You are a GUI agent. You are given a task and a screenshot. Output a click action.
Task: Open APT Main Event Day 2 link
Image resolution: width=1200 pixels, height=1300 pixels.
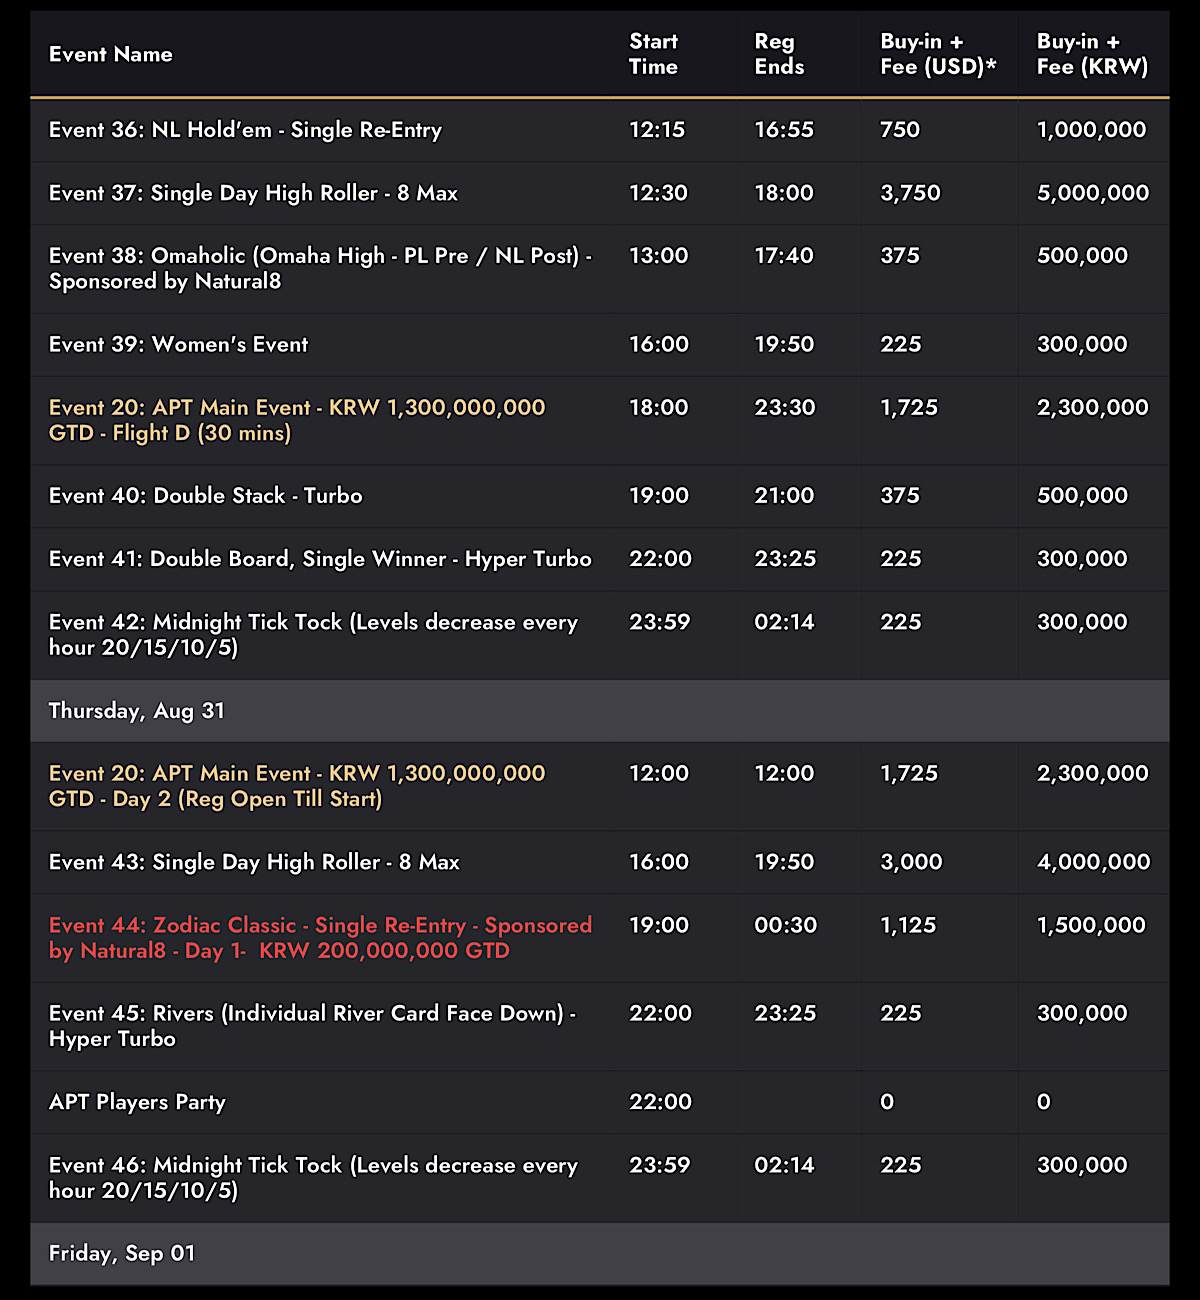[297, 786]
